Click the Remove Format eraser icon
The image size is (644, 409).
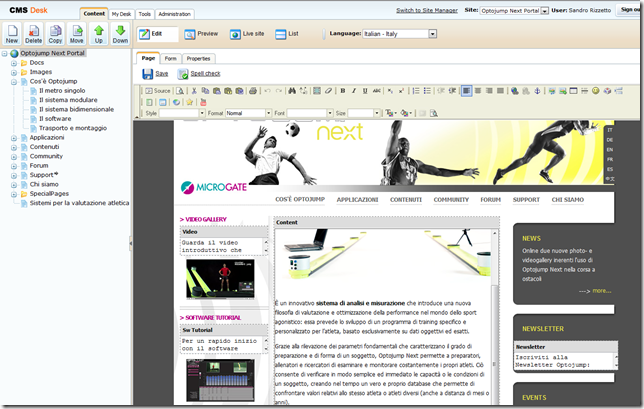[x=328, y=91]
